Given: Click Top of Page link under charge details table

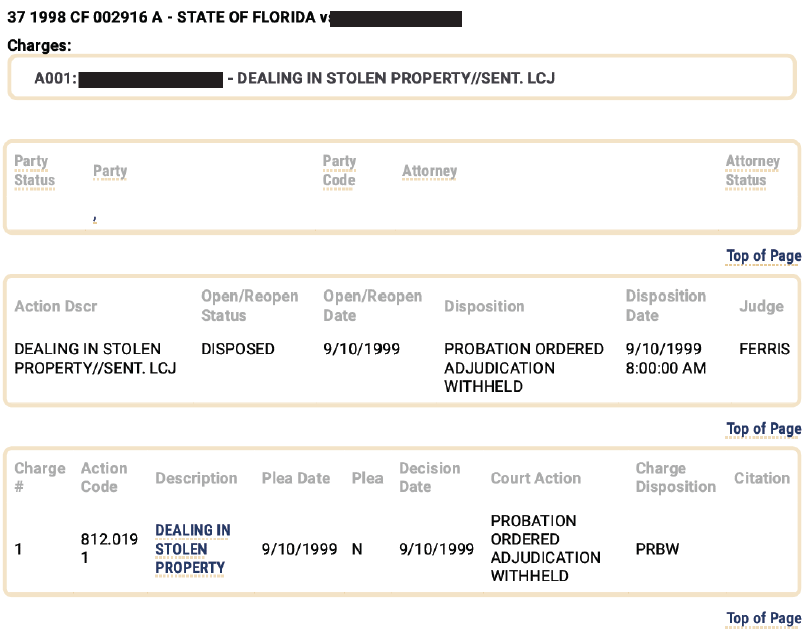Looking at the screenshot, I should [763, 618].
